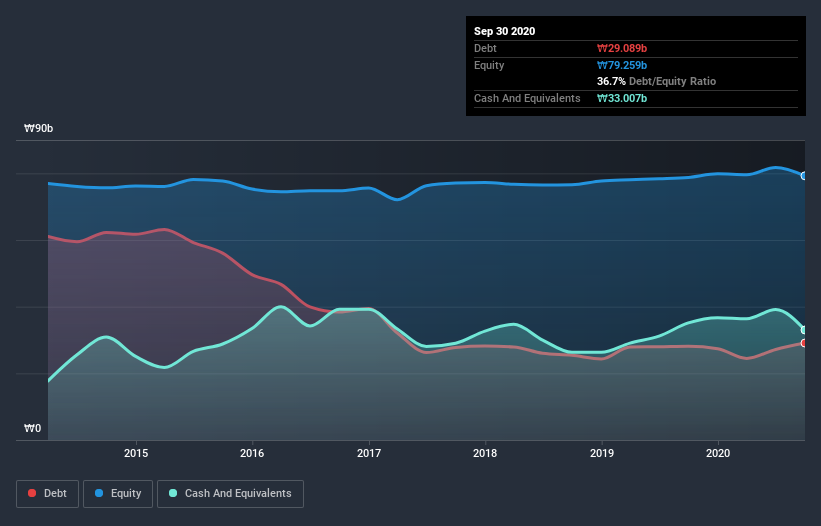The width and height of the screenshot is (821, 526).
Task: Click the Debt label in tooltip
Action: click(485, 48)
